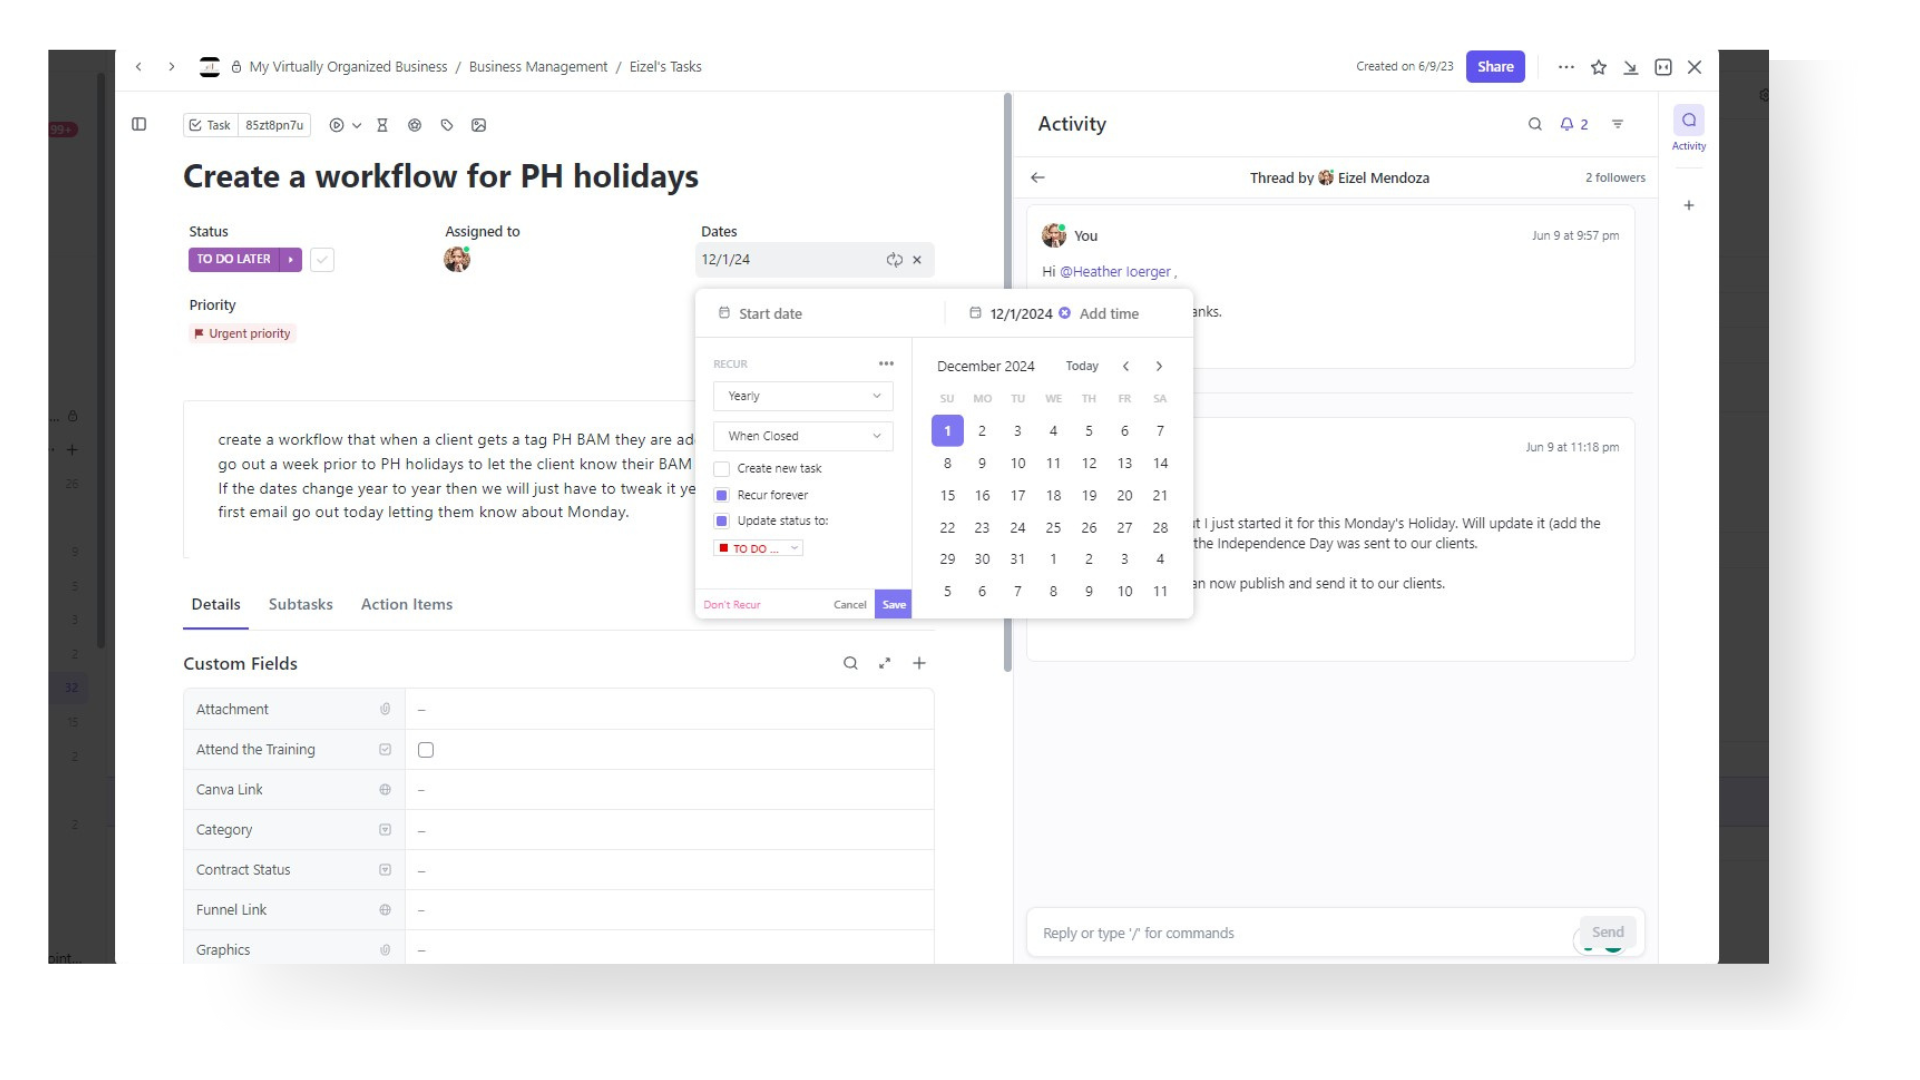Expand the When Closed trigger dropdown

(802, 435)
